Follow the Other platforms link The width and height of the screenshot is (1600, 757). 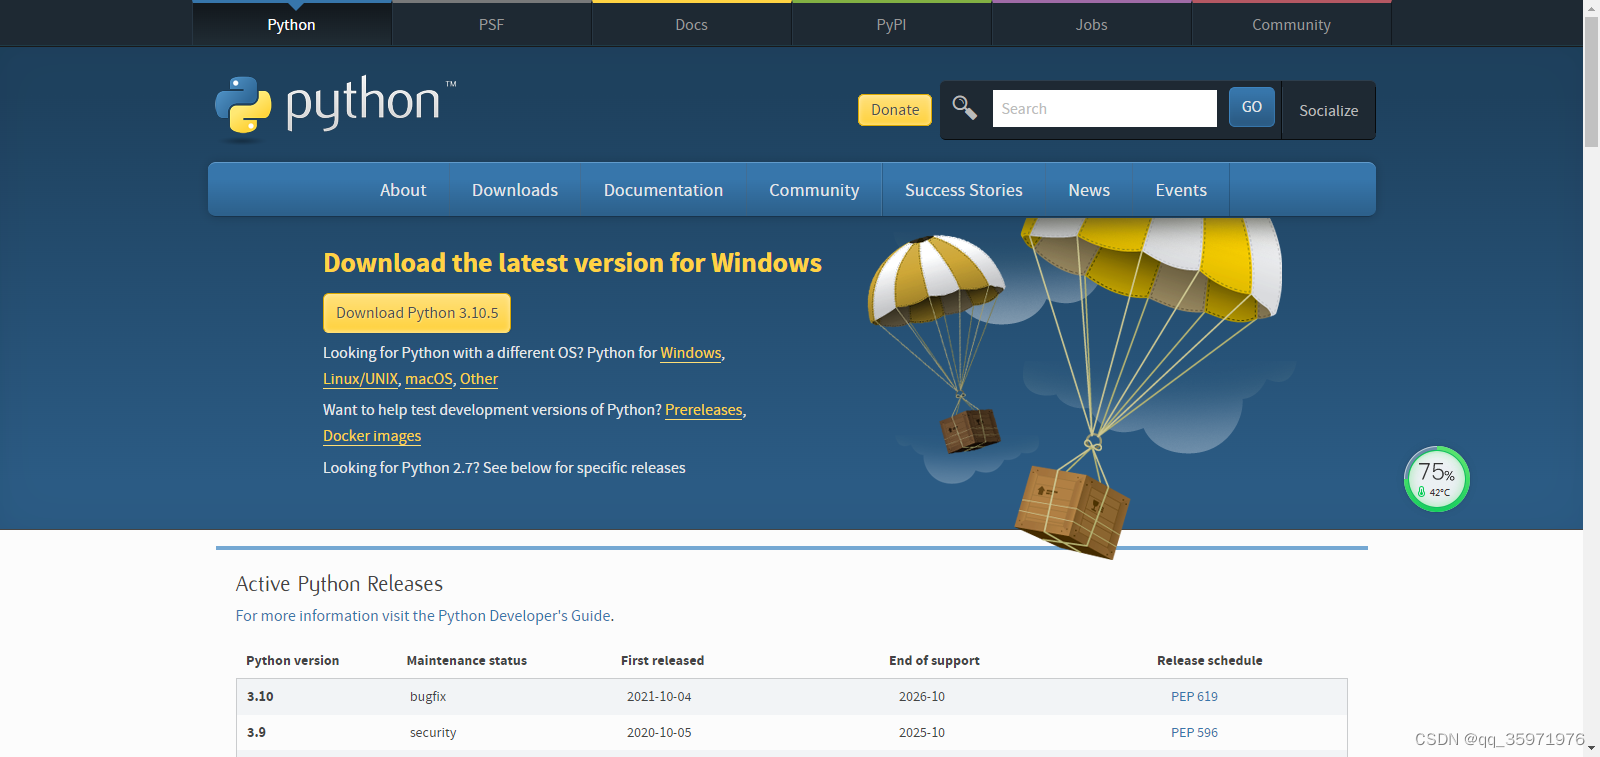(x=479, y=379)
